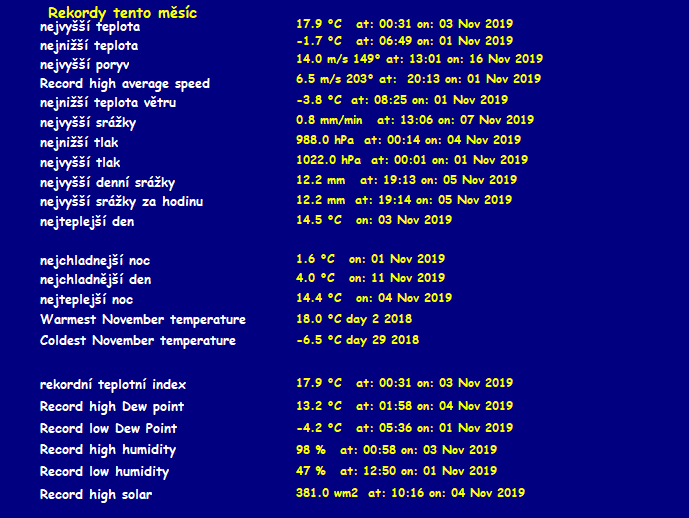Click the 'nejnižší tlak' label
The width and height of the screenshot is (689, 518).
[79, 143]
